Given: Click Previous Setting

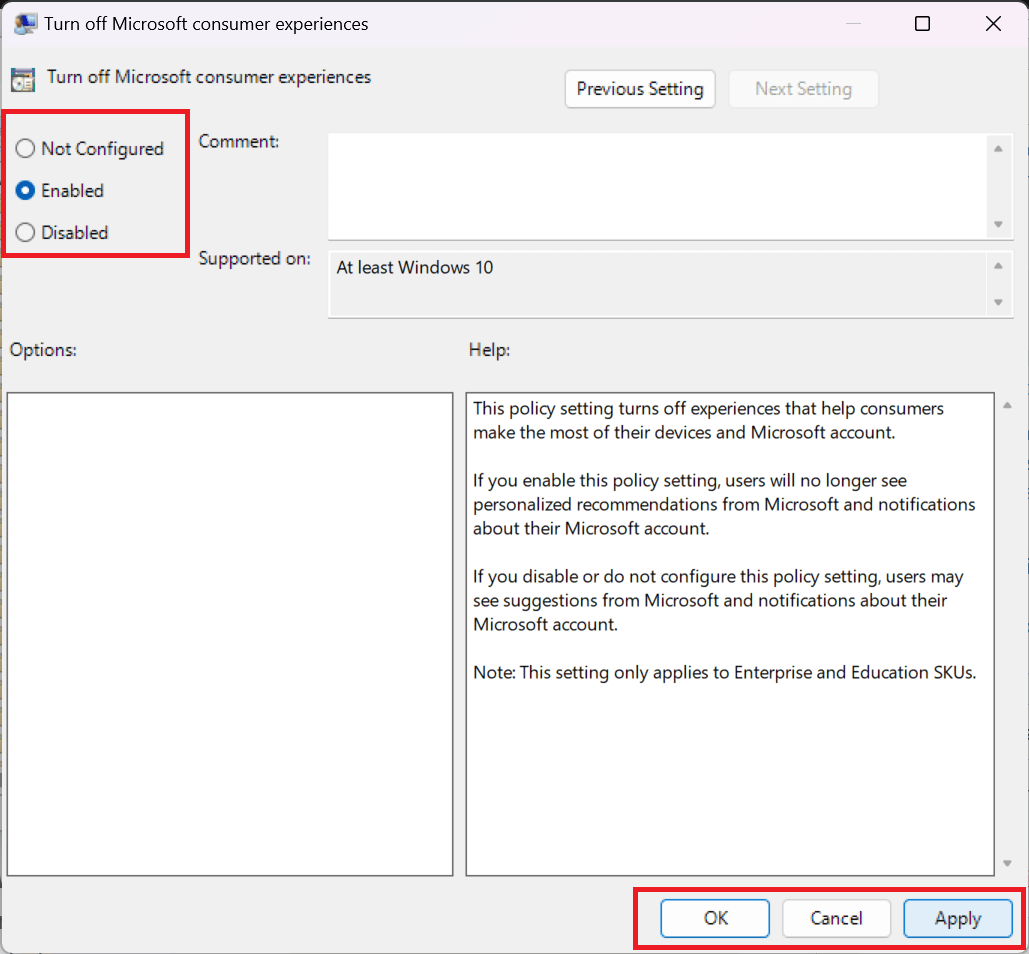Looking at the screenshot, I should tap(639, 89).
